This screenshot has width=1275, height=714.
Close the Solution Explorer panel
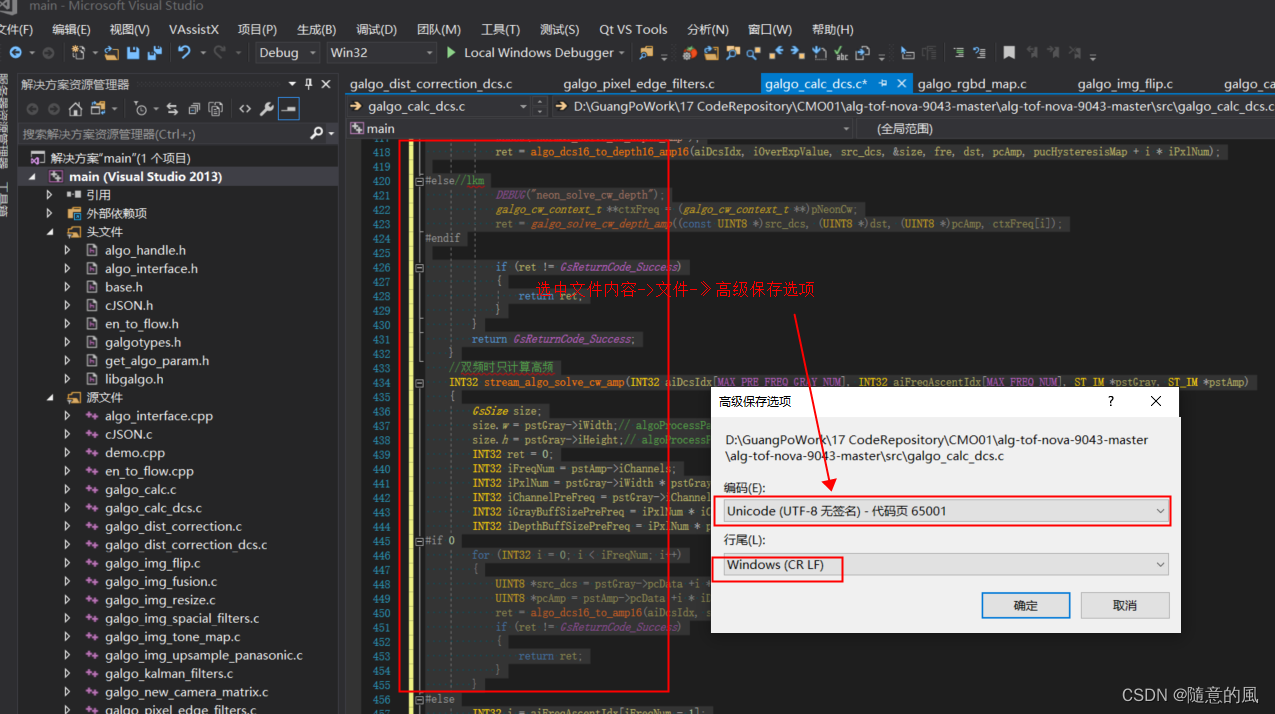click(326, 84)
